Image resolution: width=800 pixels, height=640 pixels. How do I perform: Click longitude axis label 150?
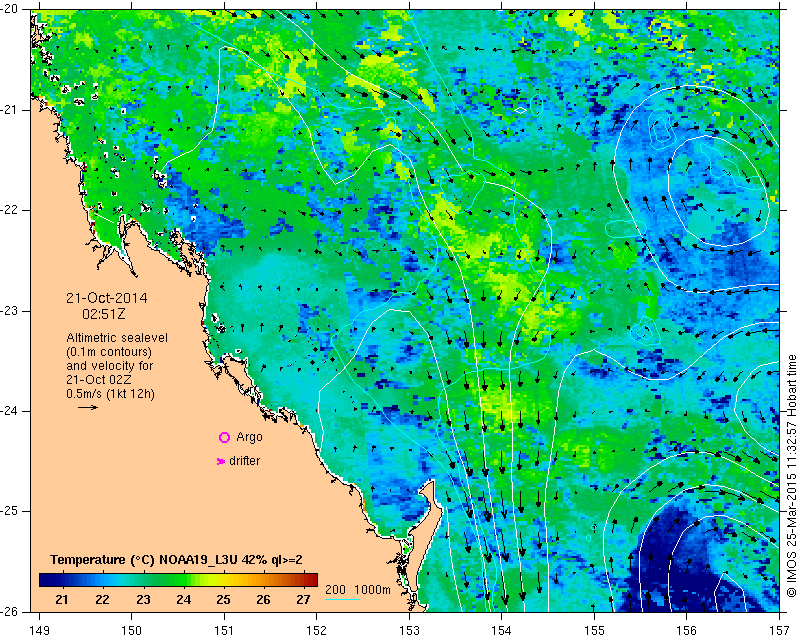click(132, 631)
